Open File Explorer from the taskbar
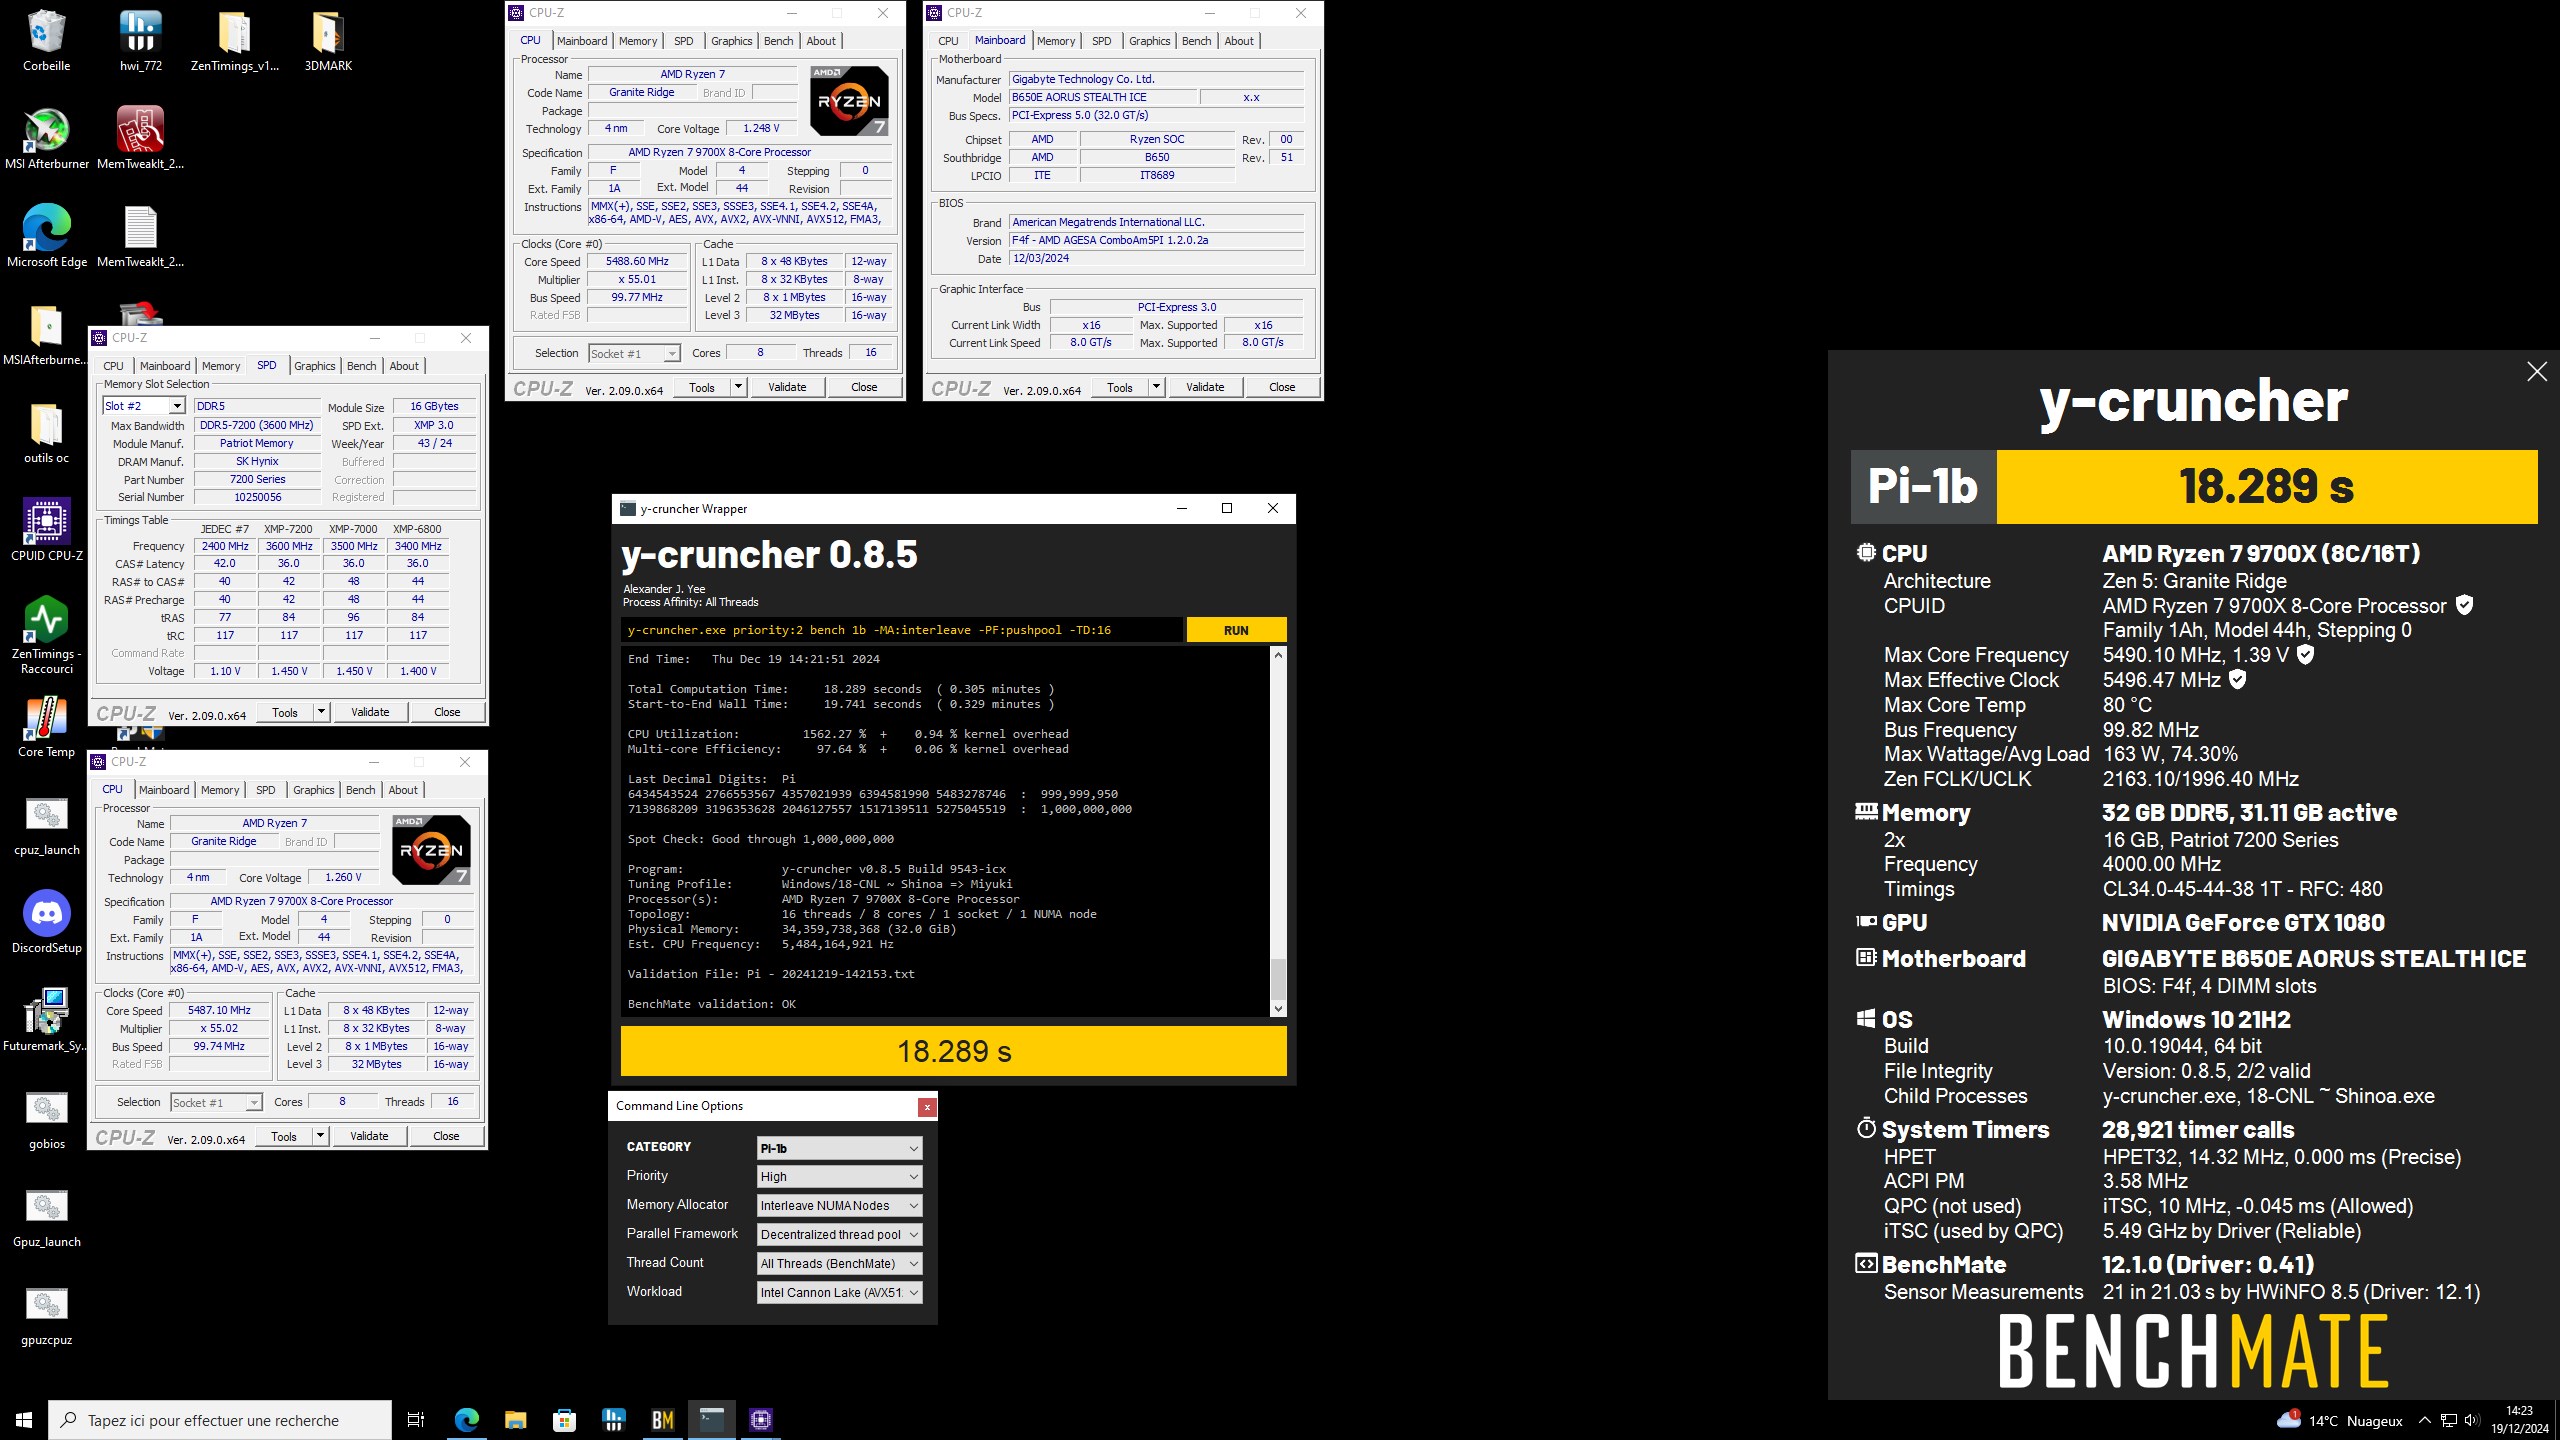 point(515,1420)
